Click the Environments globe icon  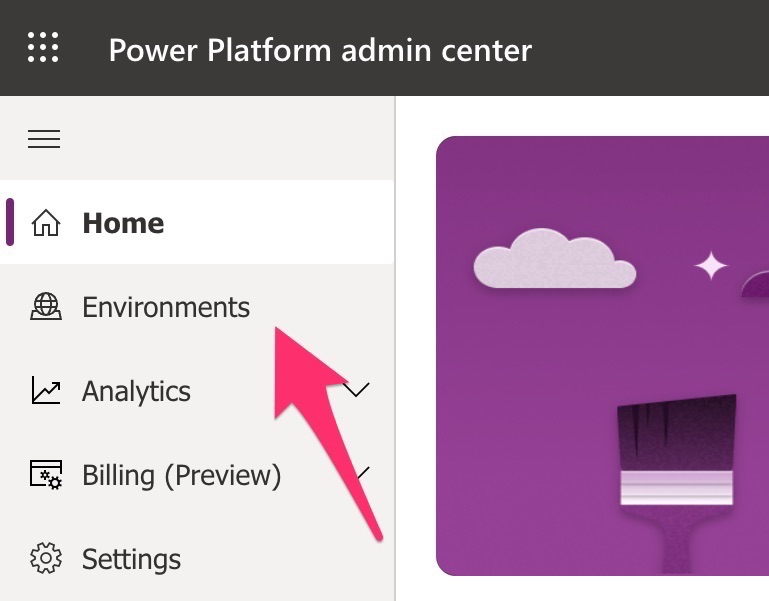tap(46, 307)
